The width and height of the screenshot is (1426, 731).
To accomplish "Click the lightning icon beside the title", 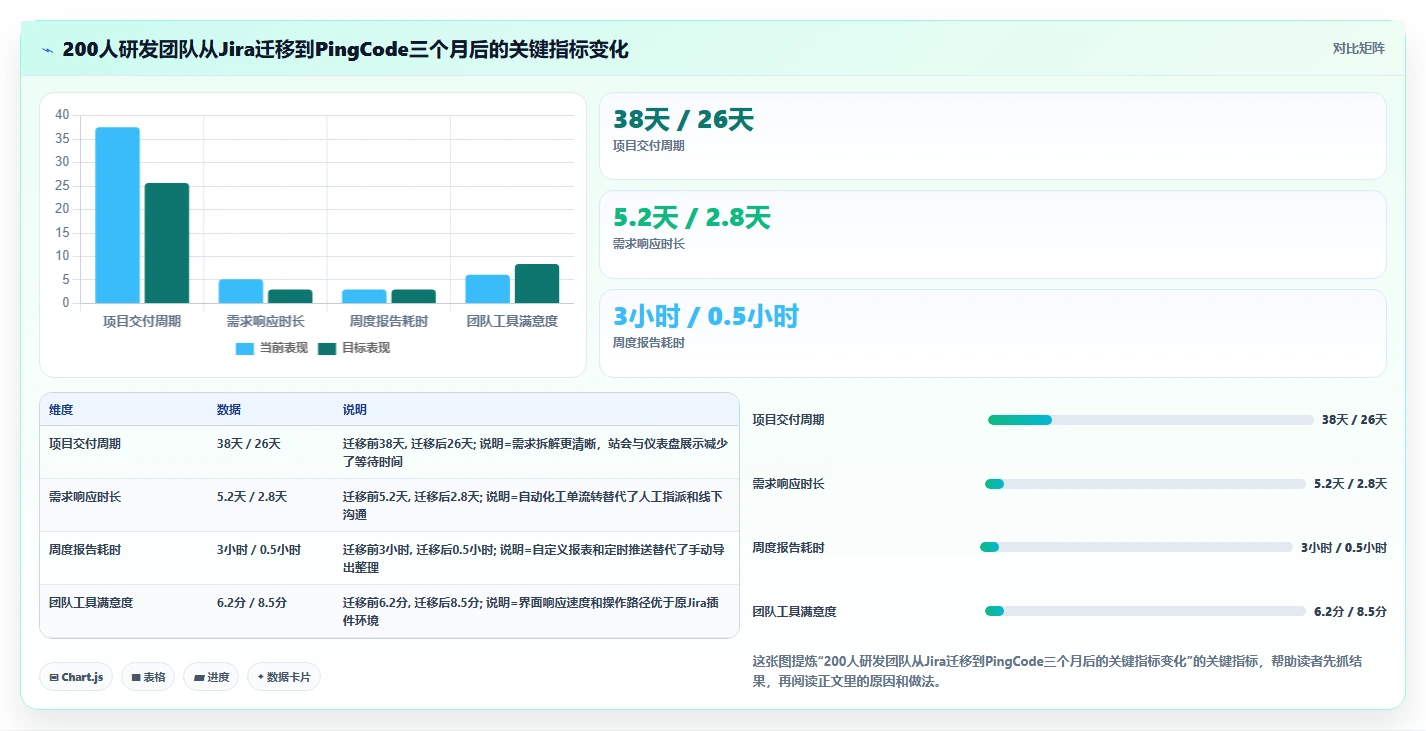I will coord(48,50).
